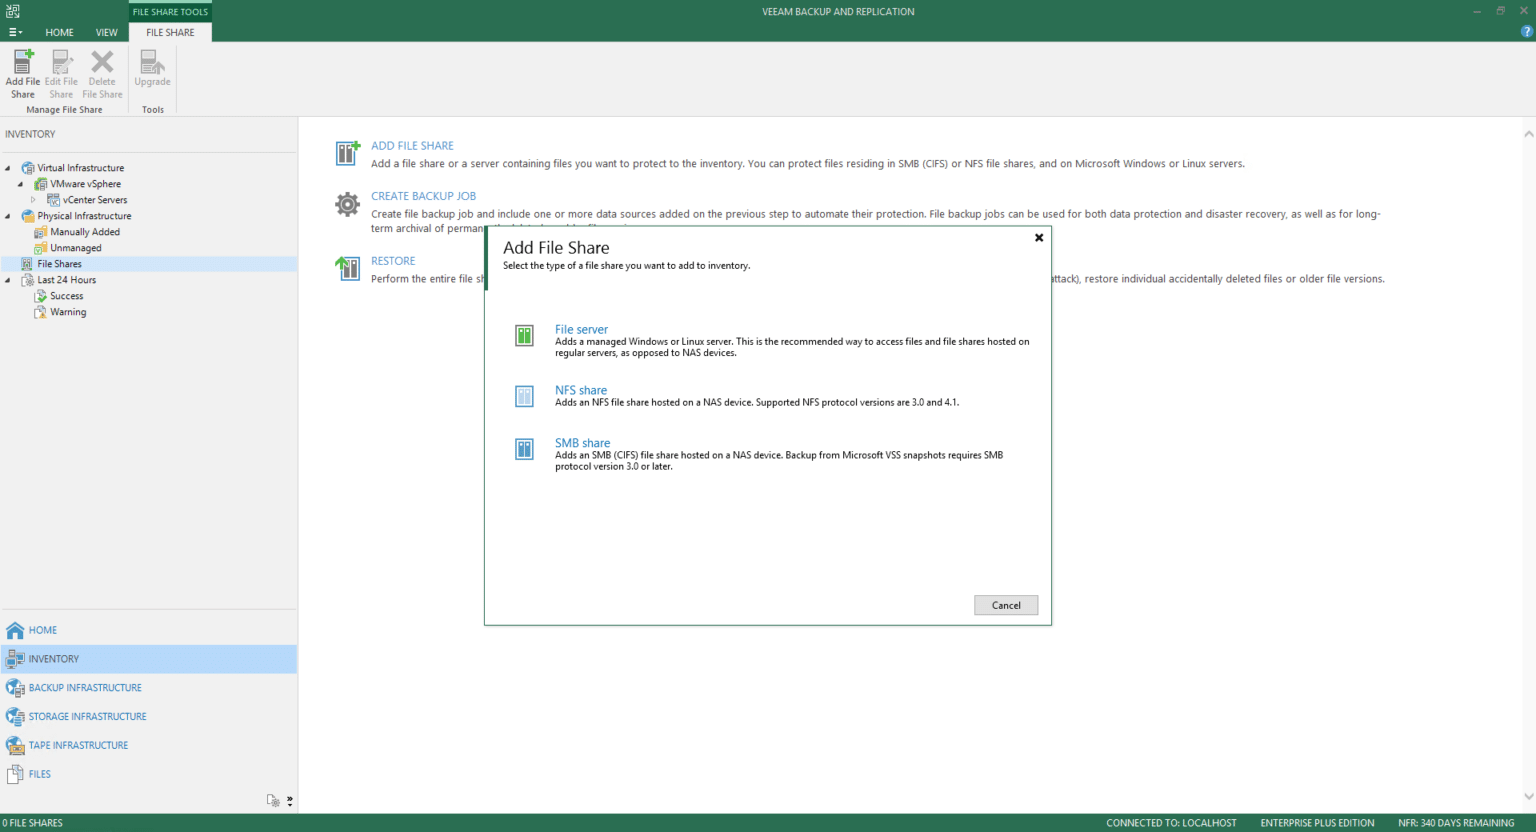Select Last 24 Hours tree item
Viewport: 1536px width, 832px height.
click(x=67, y=280)
